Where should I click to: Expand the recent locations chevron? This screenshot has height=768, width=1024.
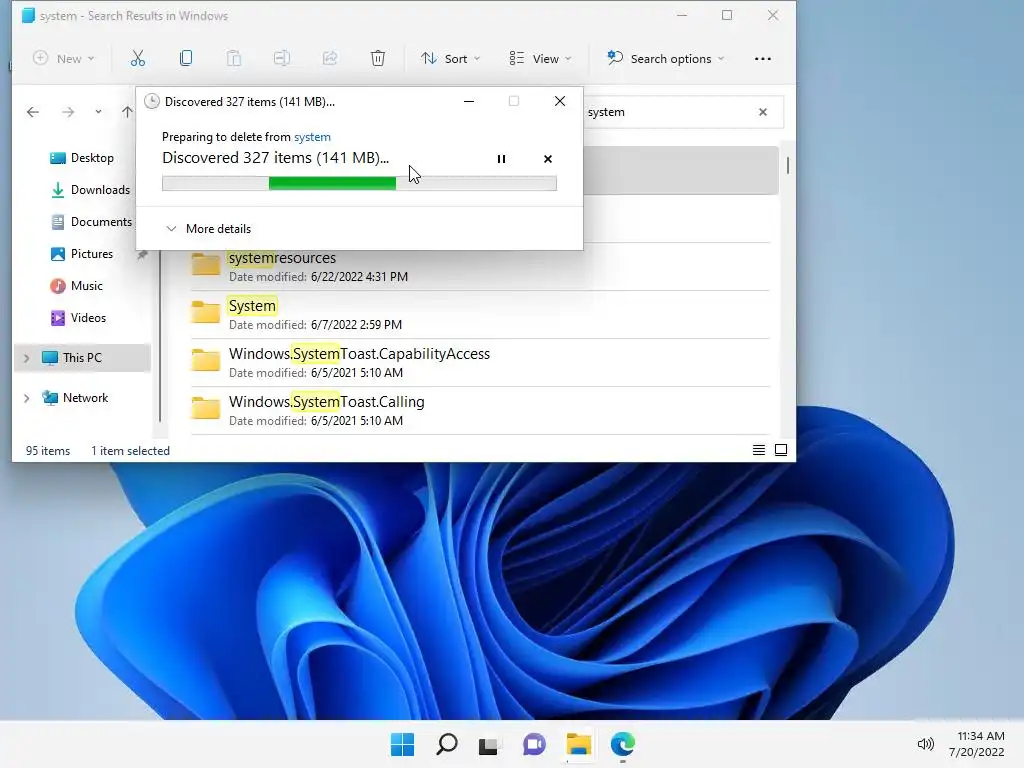98,112
